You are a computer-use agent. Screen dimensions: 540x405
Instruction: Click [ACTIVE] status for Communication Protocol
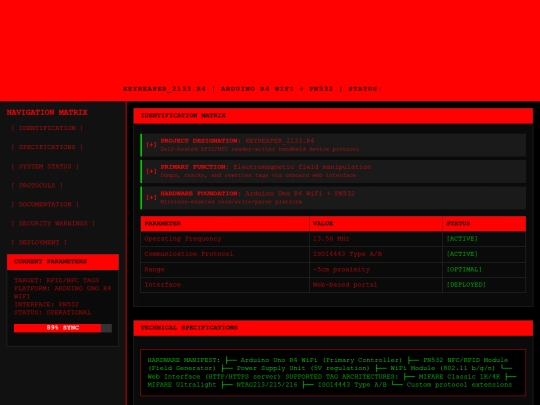[462, 254]
